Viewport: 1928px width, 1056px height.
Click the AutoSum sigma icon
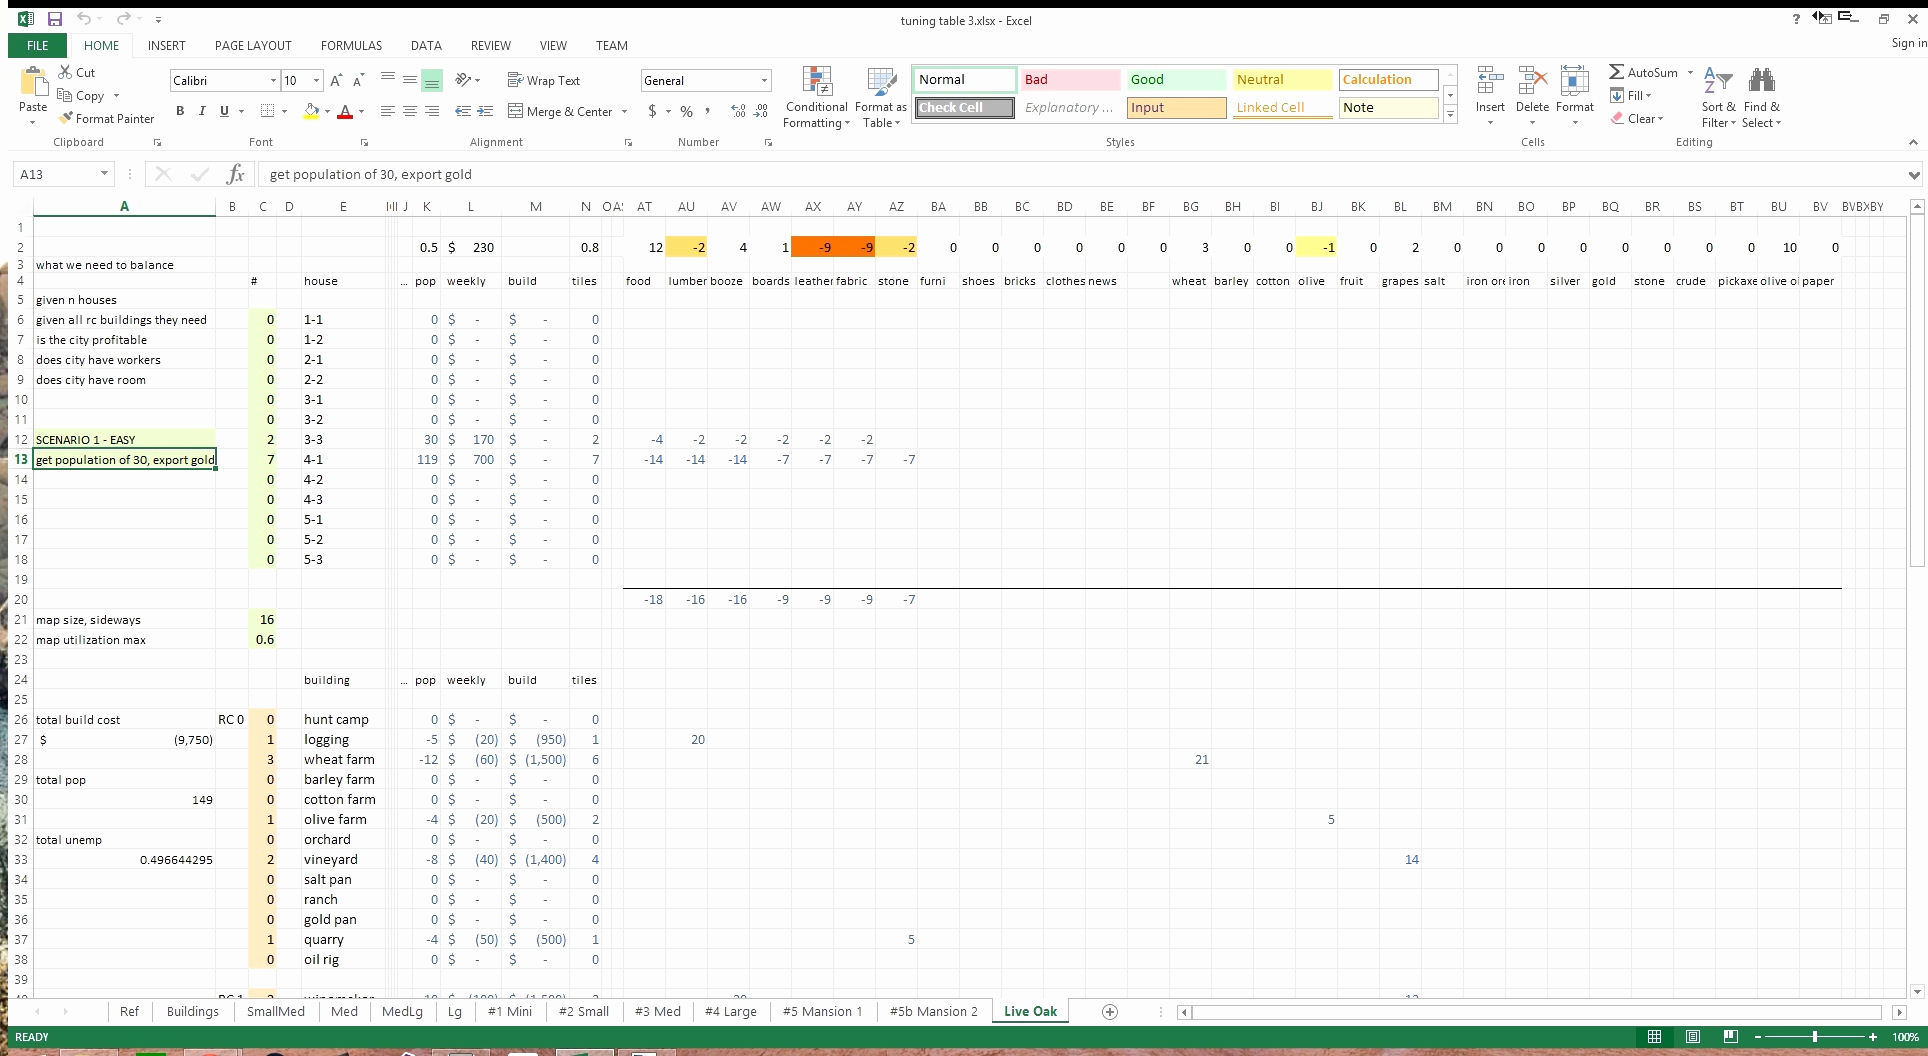coord(1616,72)
